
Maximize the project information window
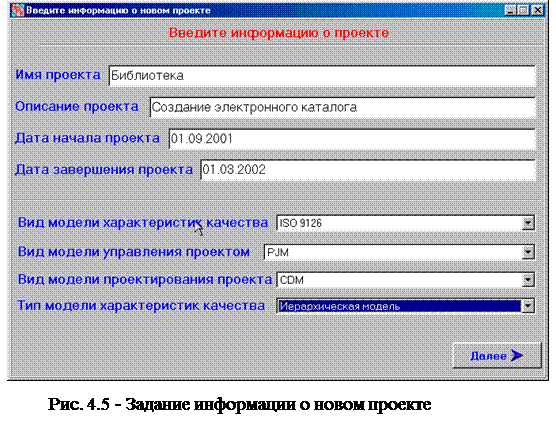(523, 10)
